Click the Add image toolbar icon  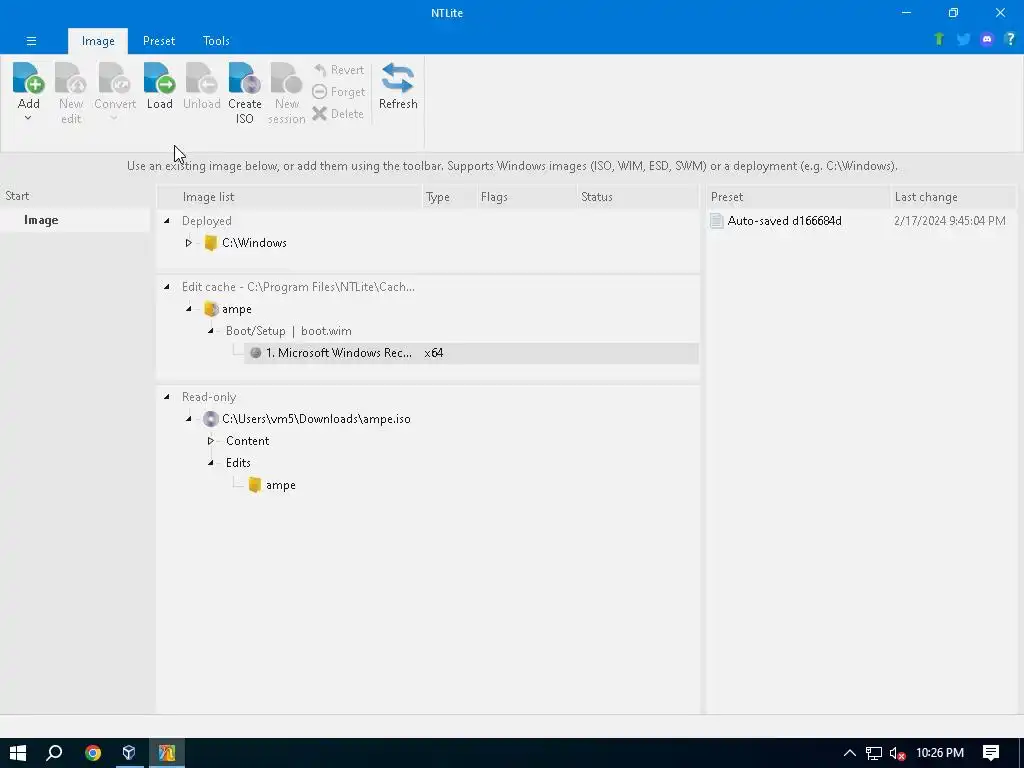coord(29,78)
